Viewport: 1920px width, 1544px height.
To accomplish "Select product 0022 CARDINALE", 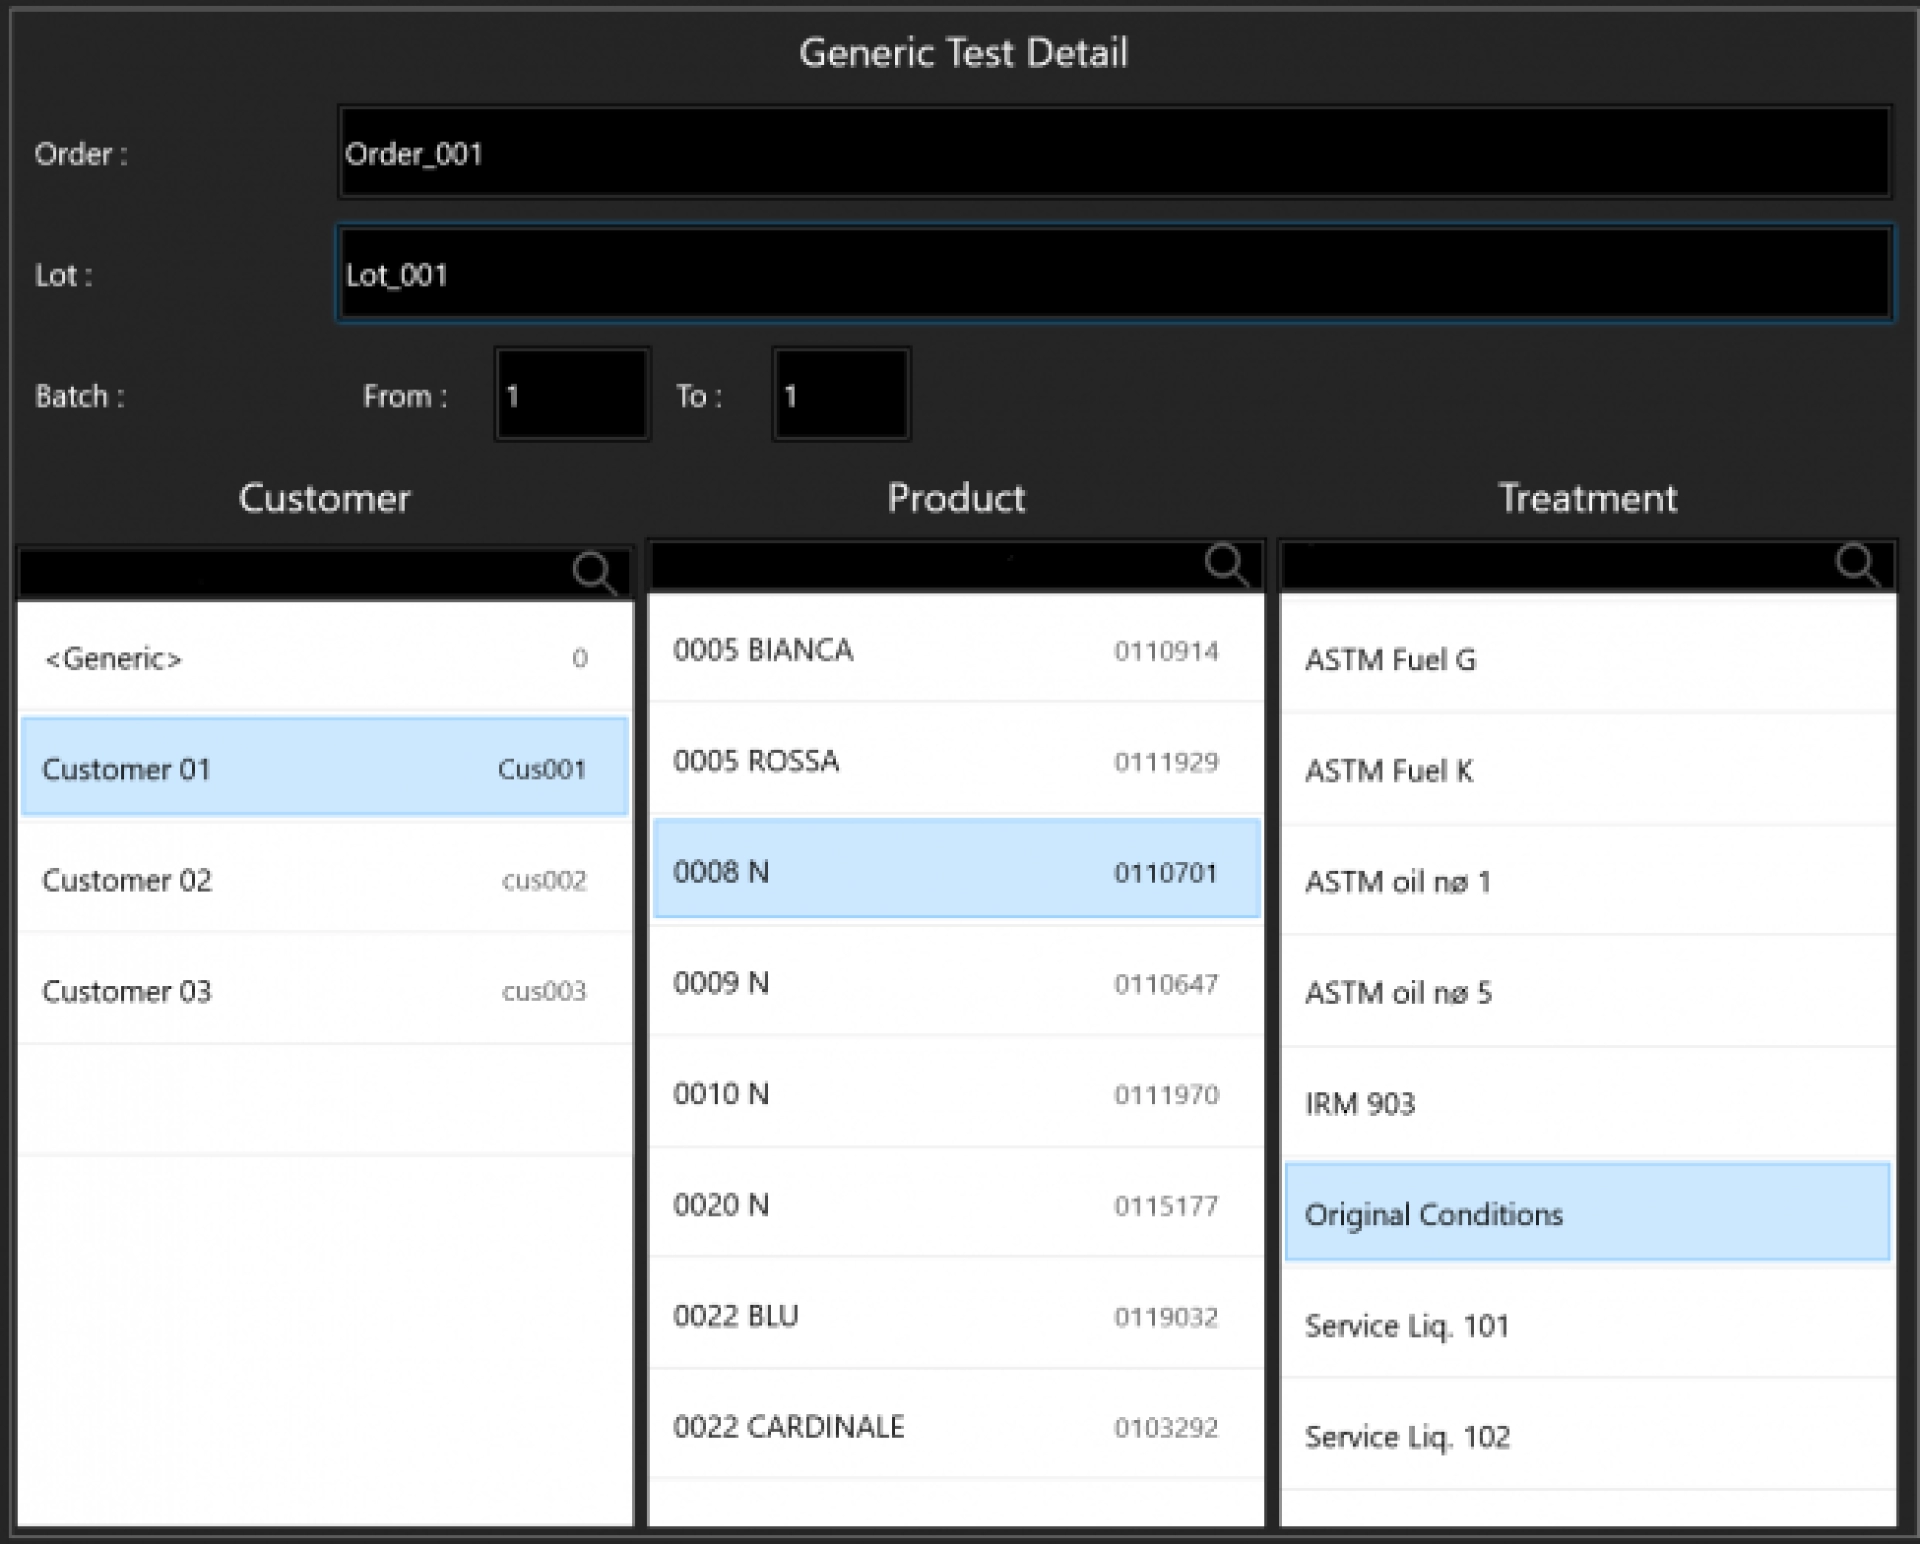I will 955,1427.
